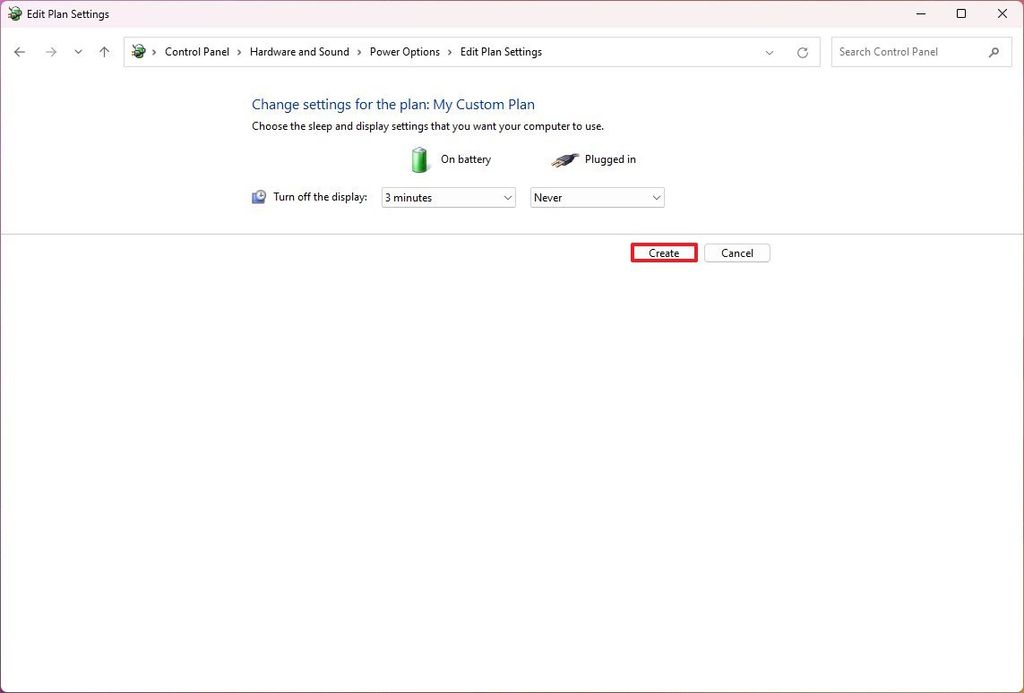Image resolution: width=1024 pixels, height=693 pixels.
Task: Open the recent locations chevron next to back arrow
Action: (x=78, y=51)
